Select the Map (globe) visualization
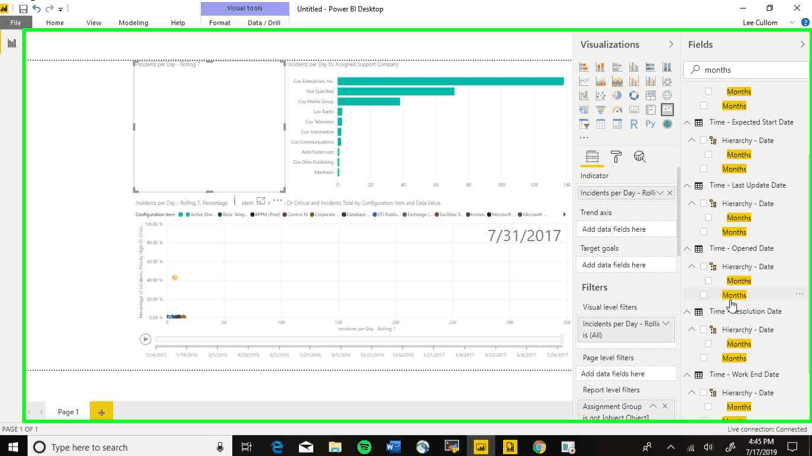Image resolution: width=812 pixels, height=456 pixels. coord(667,95)
